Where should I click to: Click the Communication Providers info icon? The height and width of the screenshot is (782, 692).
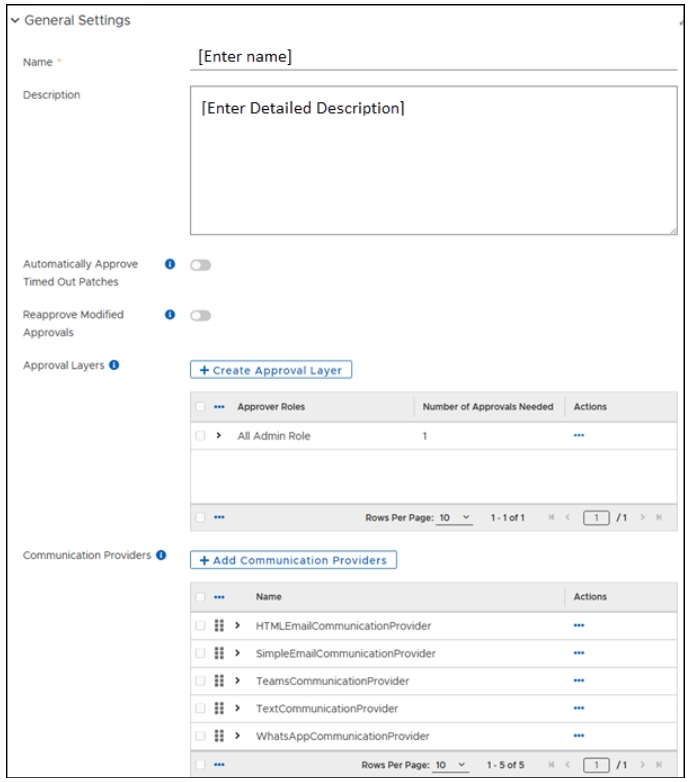click(x=161, y=555)
